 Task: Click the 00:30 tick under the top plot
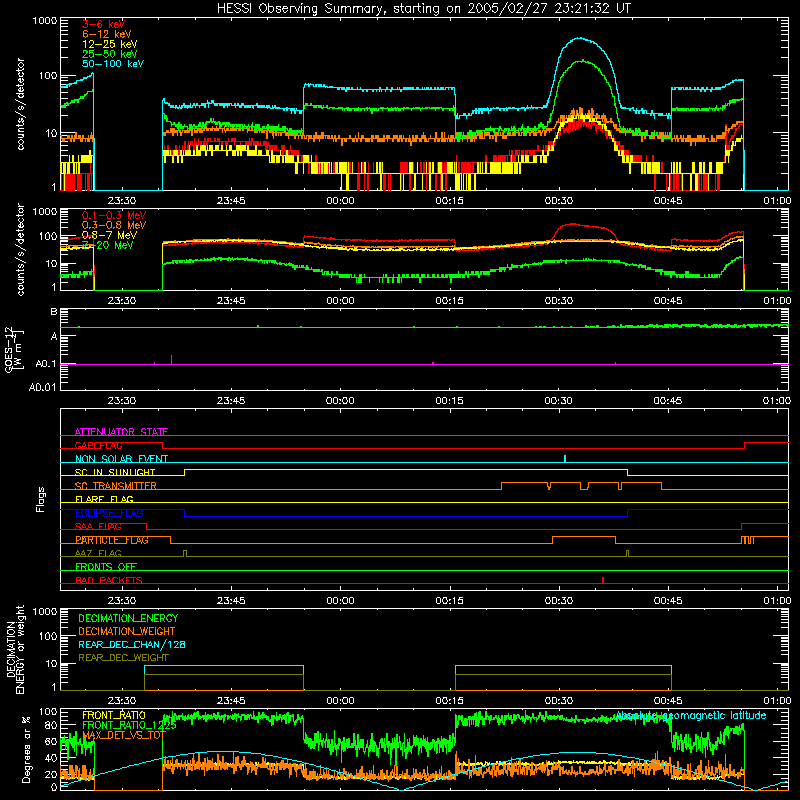click(559, 201)
